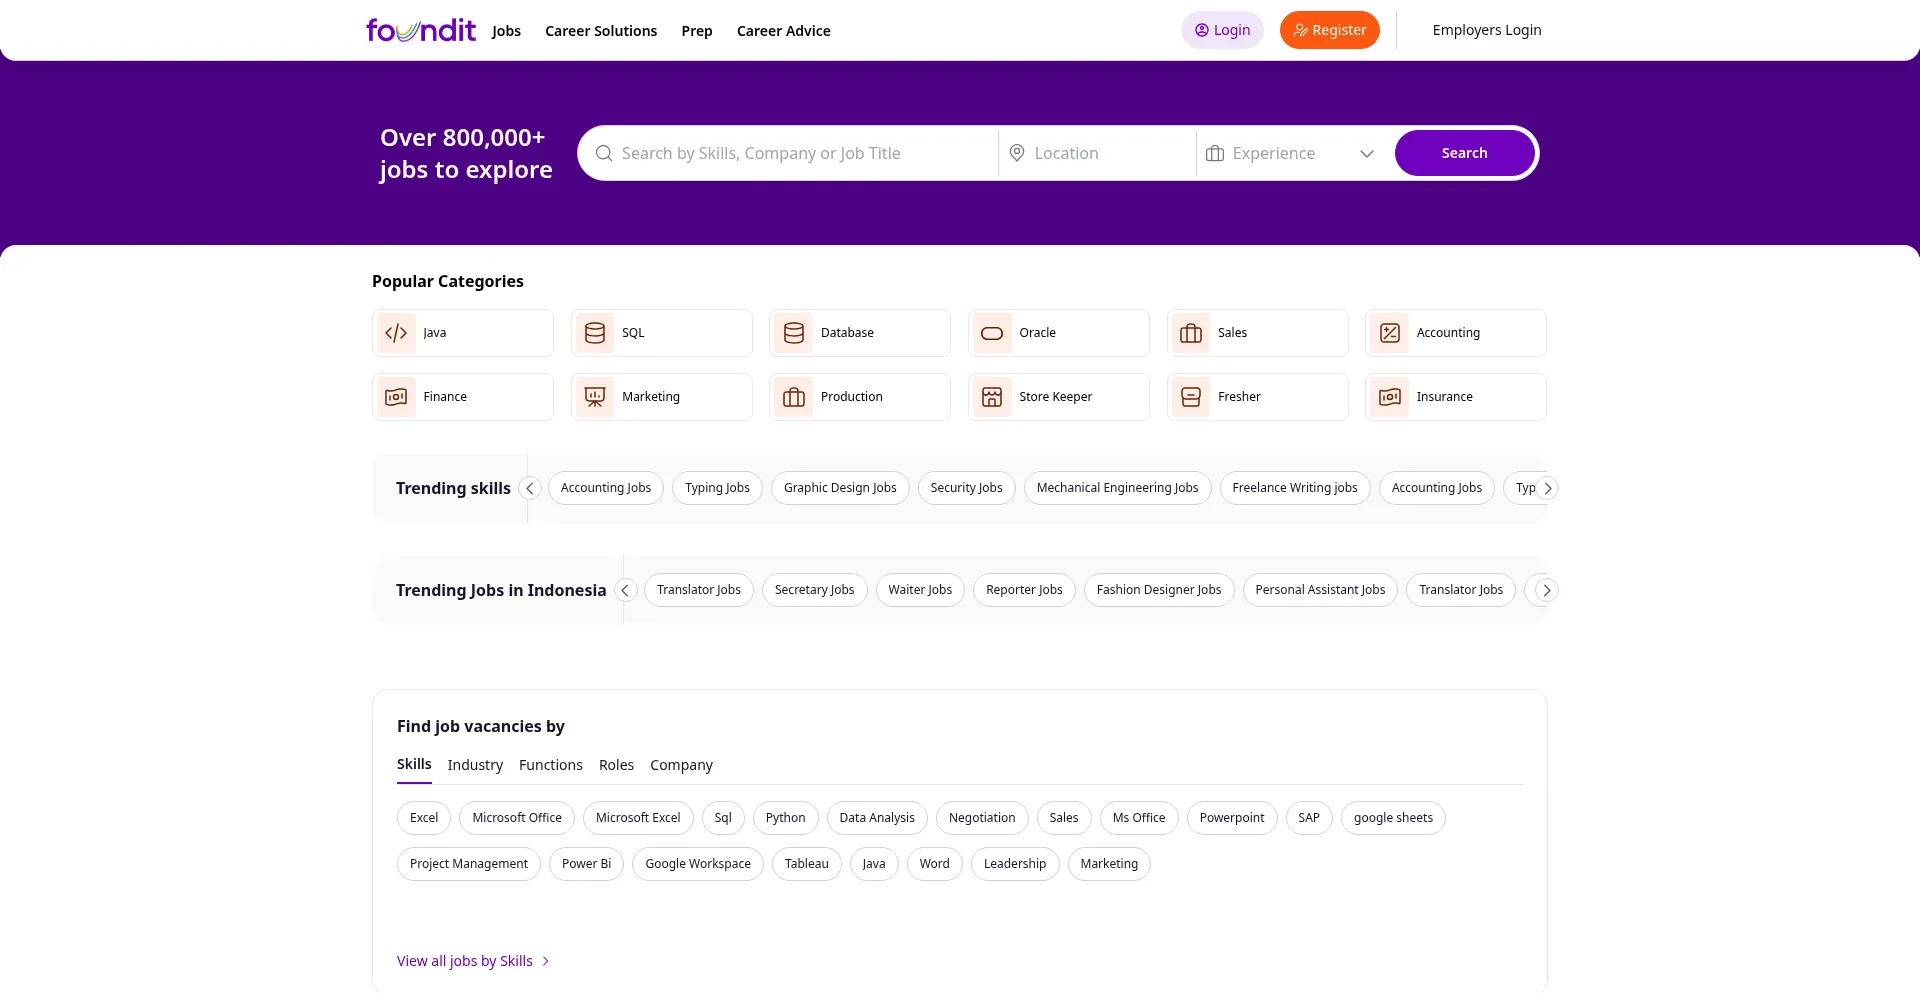Click the purple Search button

click(1464, 153)
